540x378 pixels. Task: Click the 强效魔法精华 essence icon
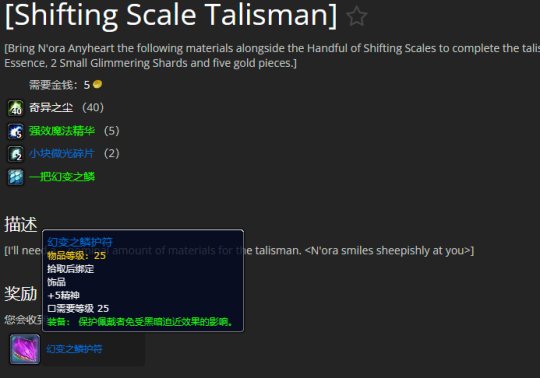coord(15,131)
